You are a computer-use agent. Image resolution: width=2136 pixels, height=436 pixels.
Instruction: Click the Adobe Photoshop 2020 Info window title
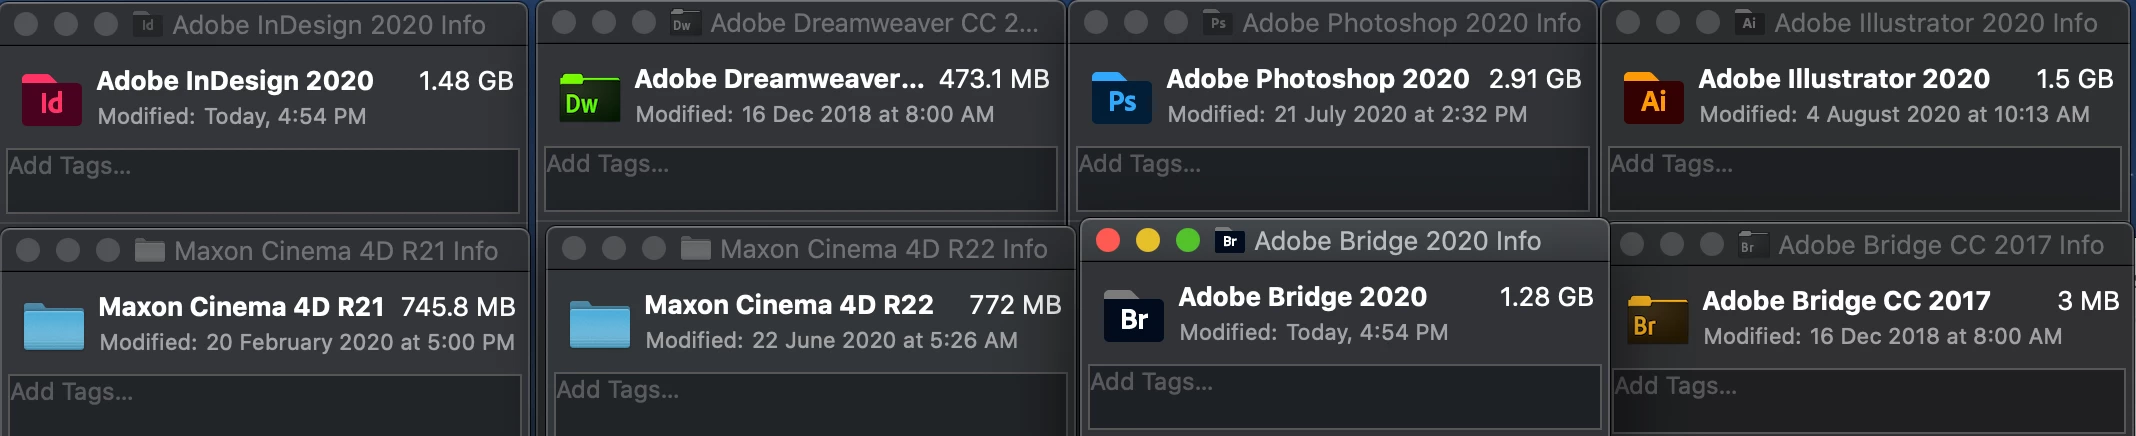point(1412,23)
